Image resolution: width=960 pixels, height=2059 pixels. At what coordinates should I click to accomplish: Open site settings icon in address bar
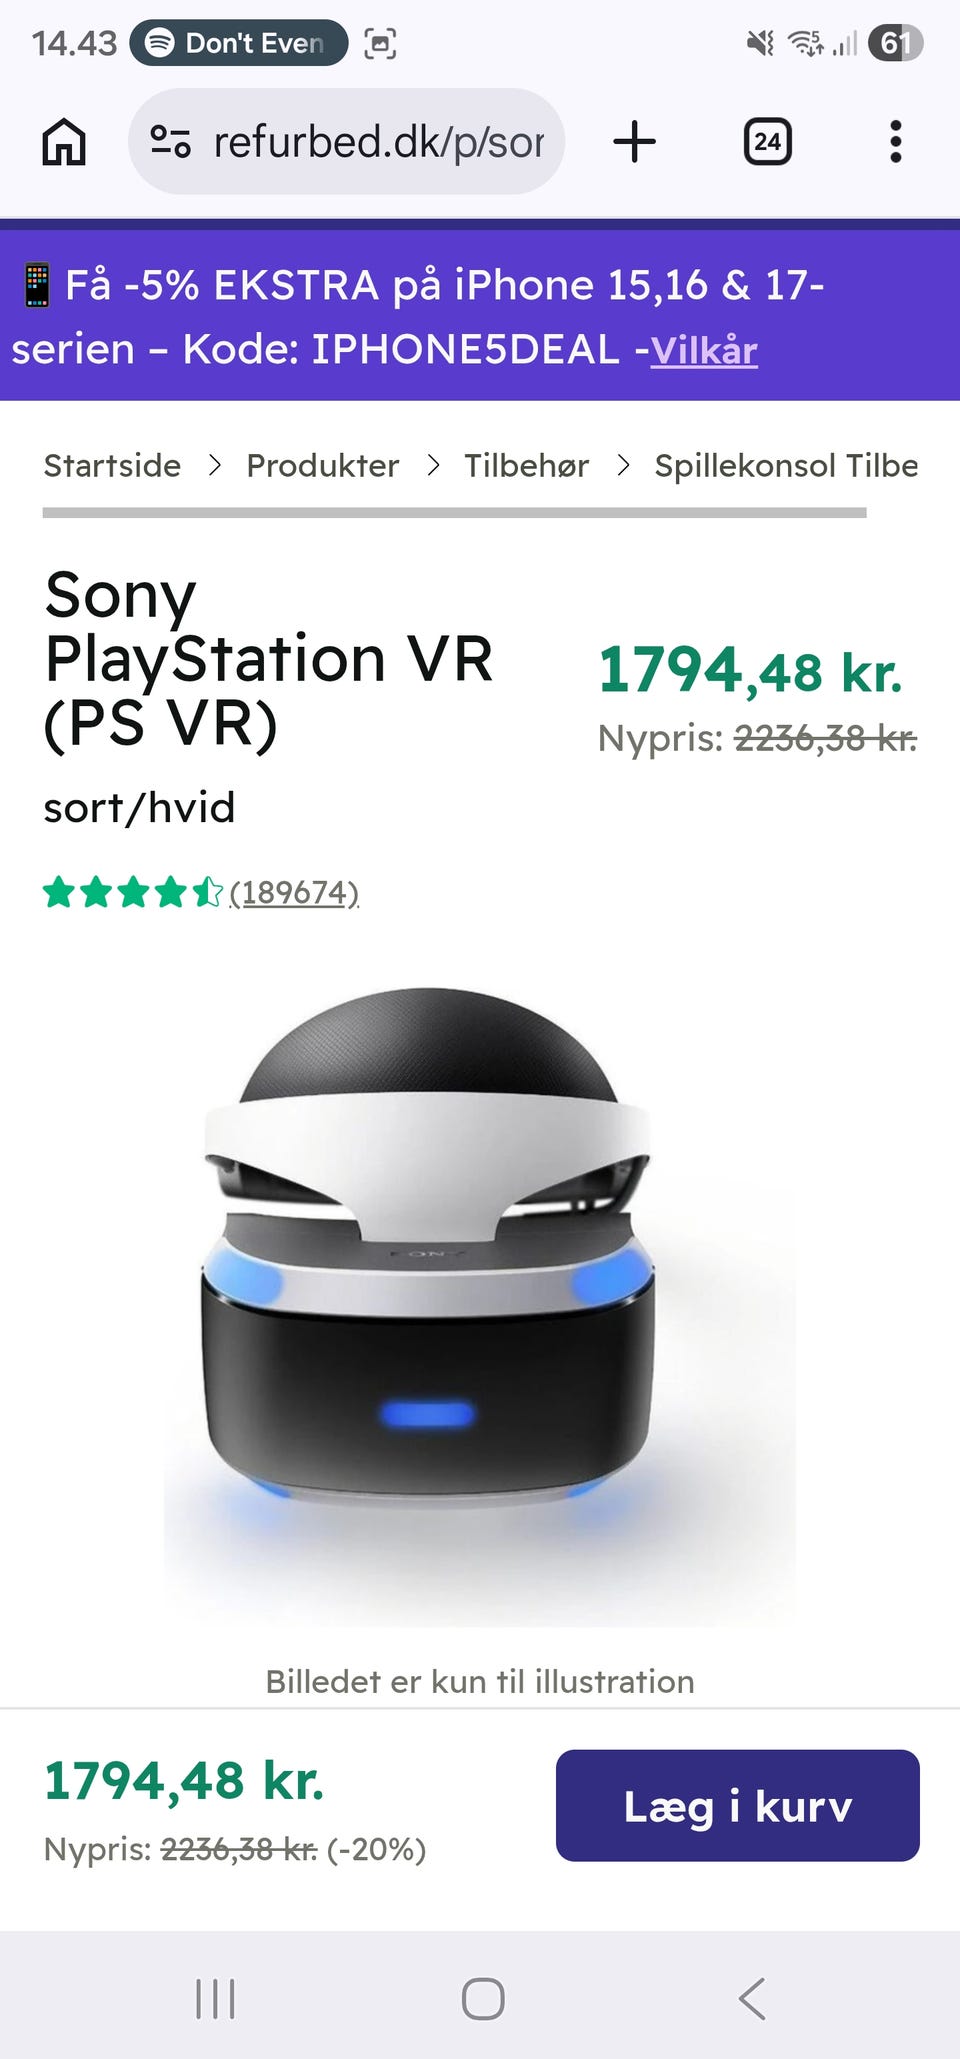point(171,141)
